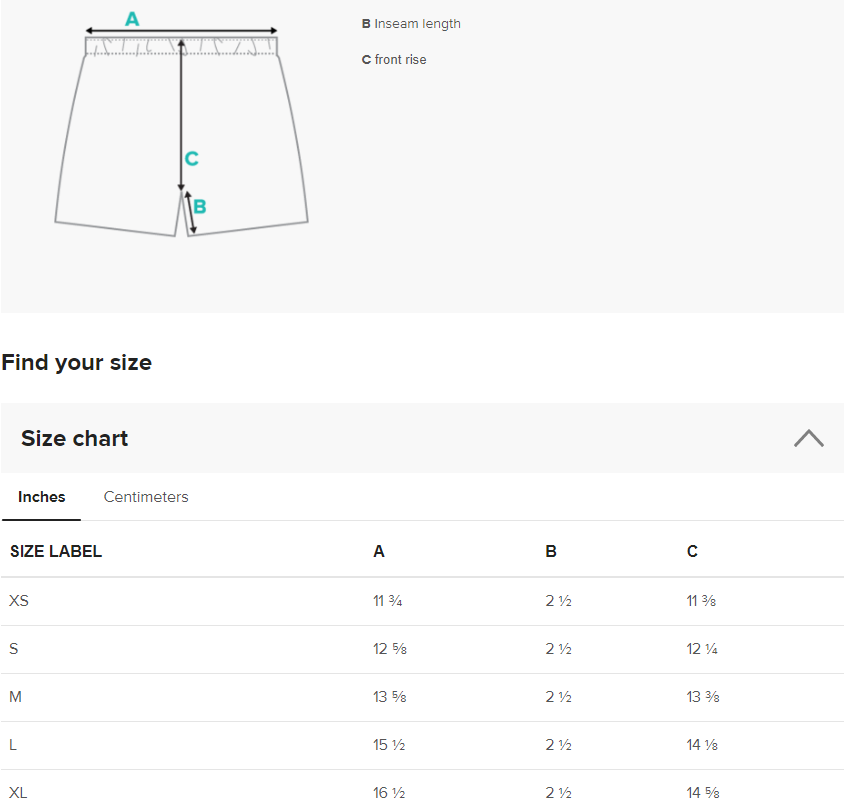844x811 pixels.
Task: Select the Inches tab
Action: pyautogui.click(x=41, y=497)
